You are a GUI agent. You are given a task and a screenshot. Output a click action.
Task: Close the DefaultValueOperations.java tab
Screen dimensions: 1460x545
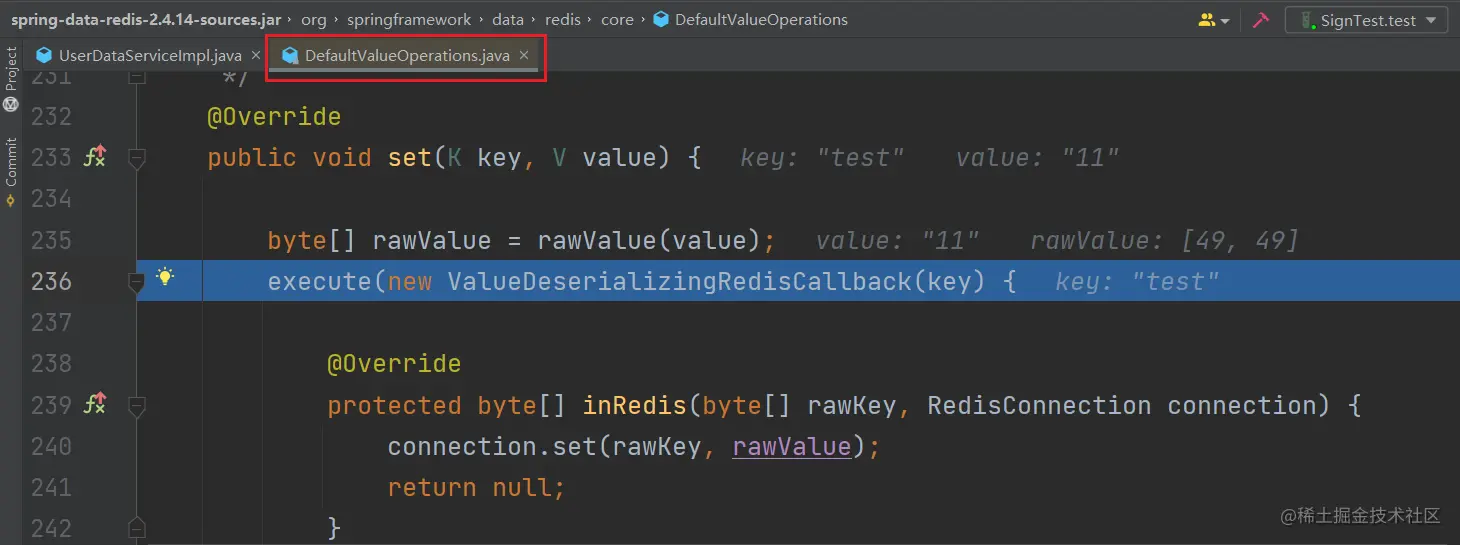524,56
